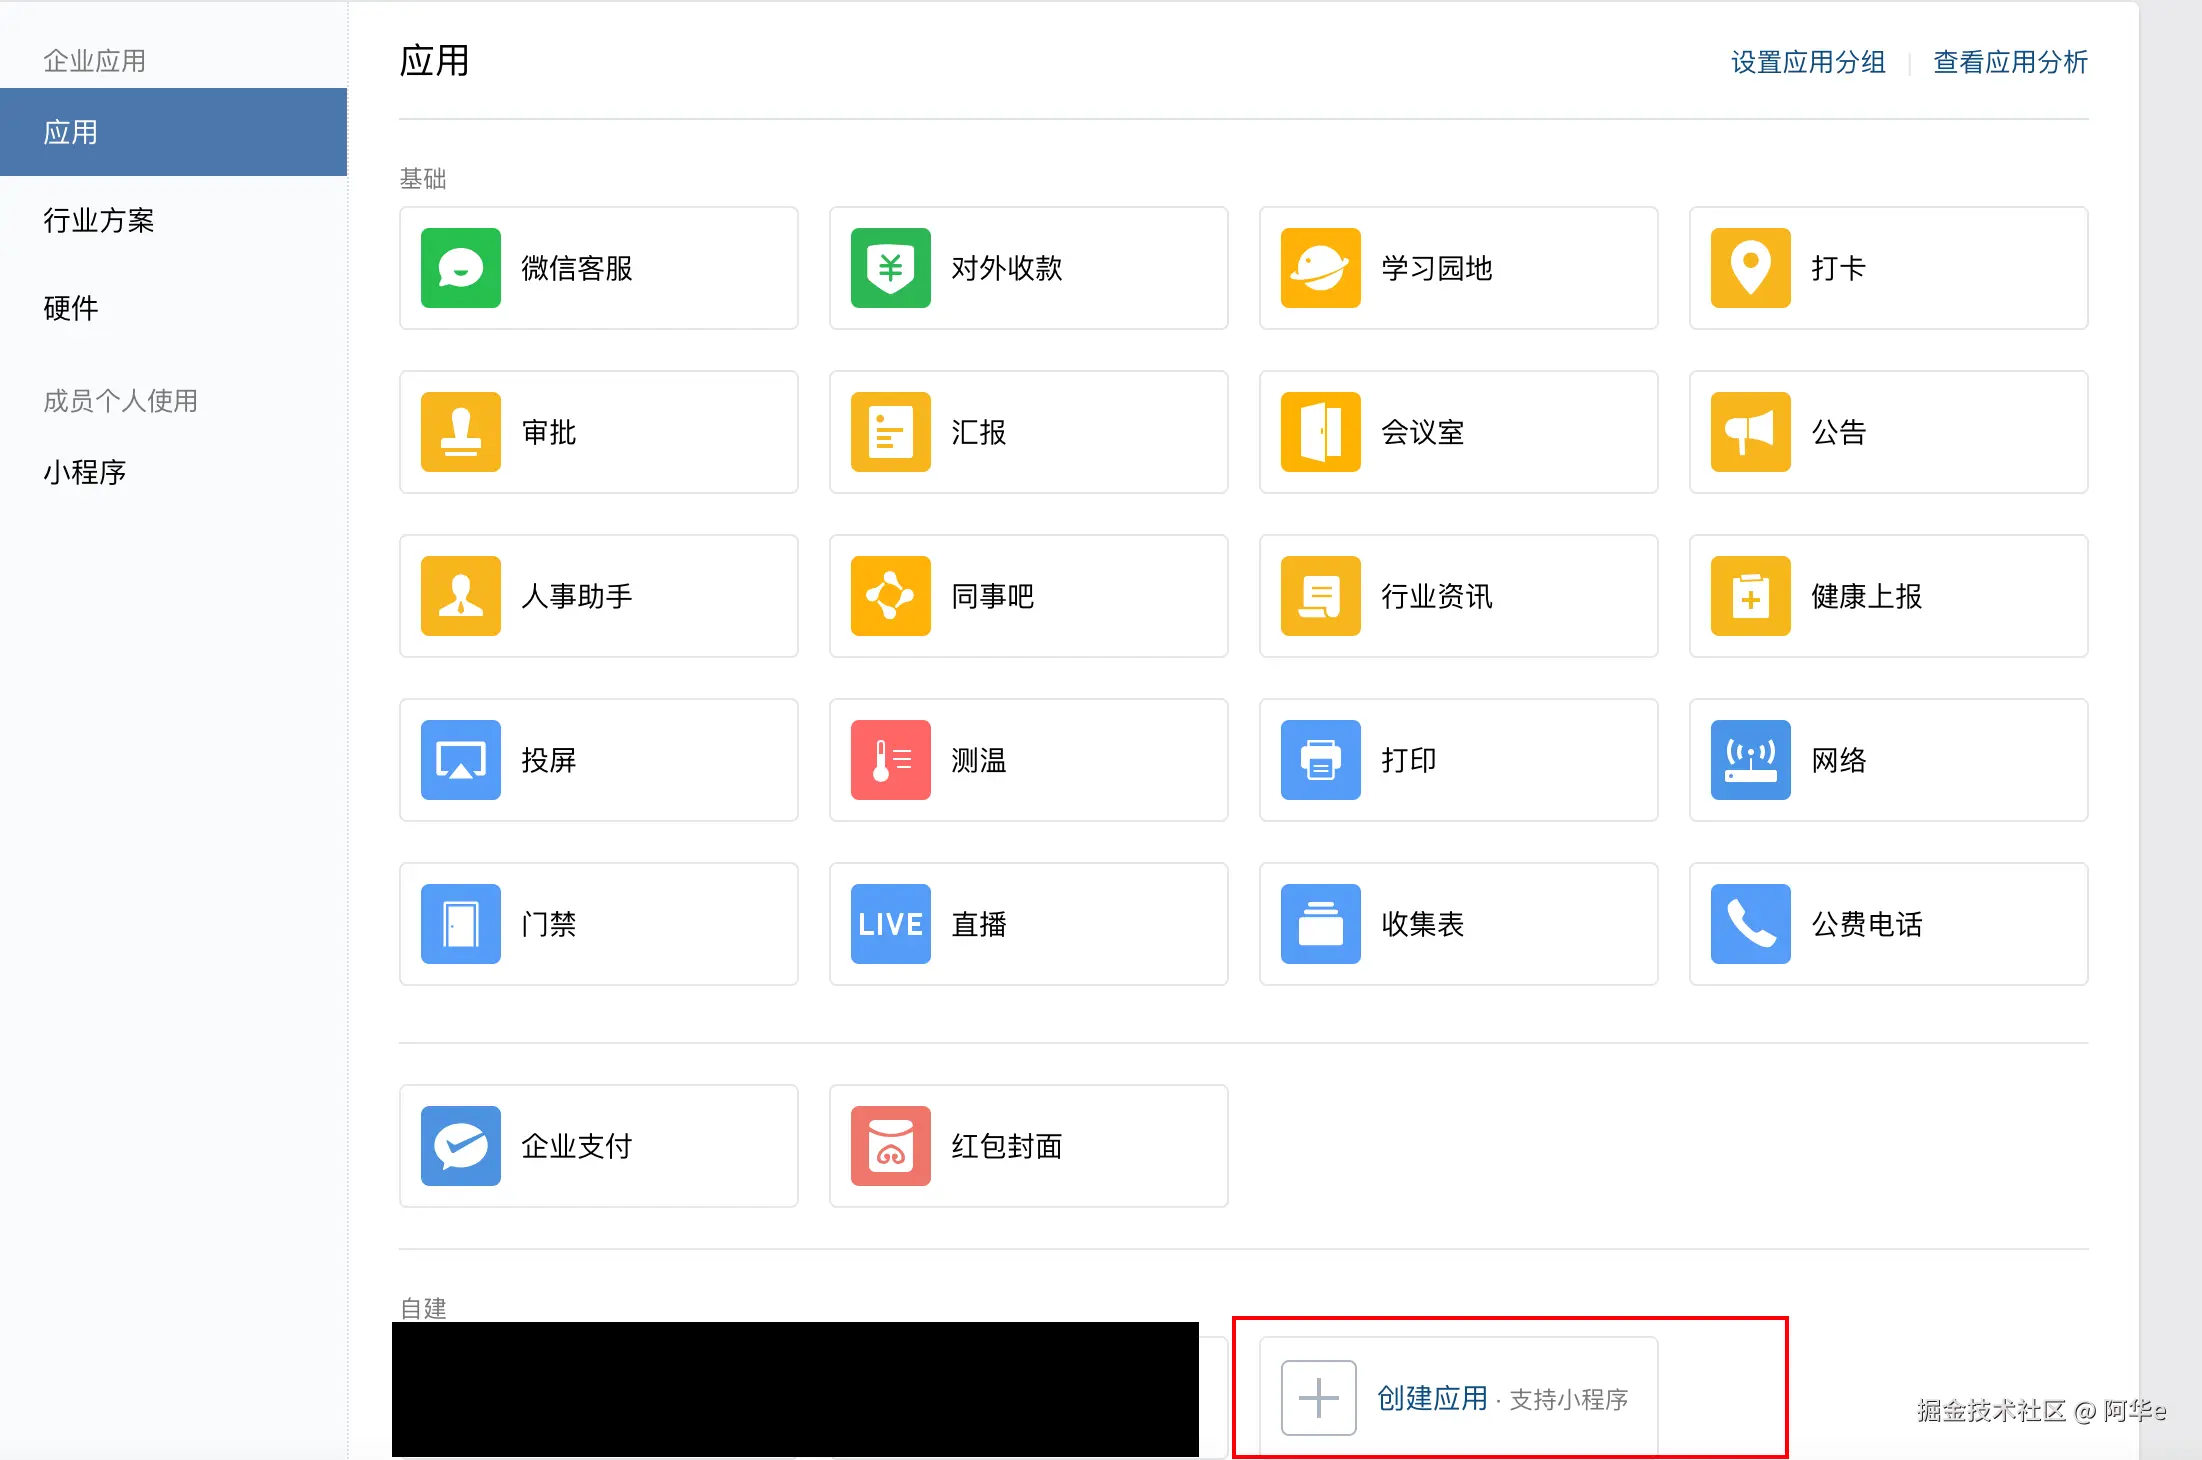This screenshot has height=1460, width=2202.
Task: Select the 审批 stamp icon
Action: (x=460, y=432)
